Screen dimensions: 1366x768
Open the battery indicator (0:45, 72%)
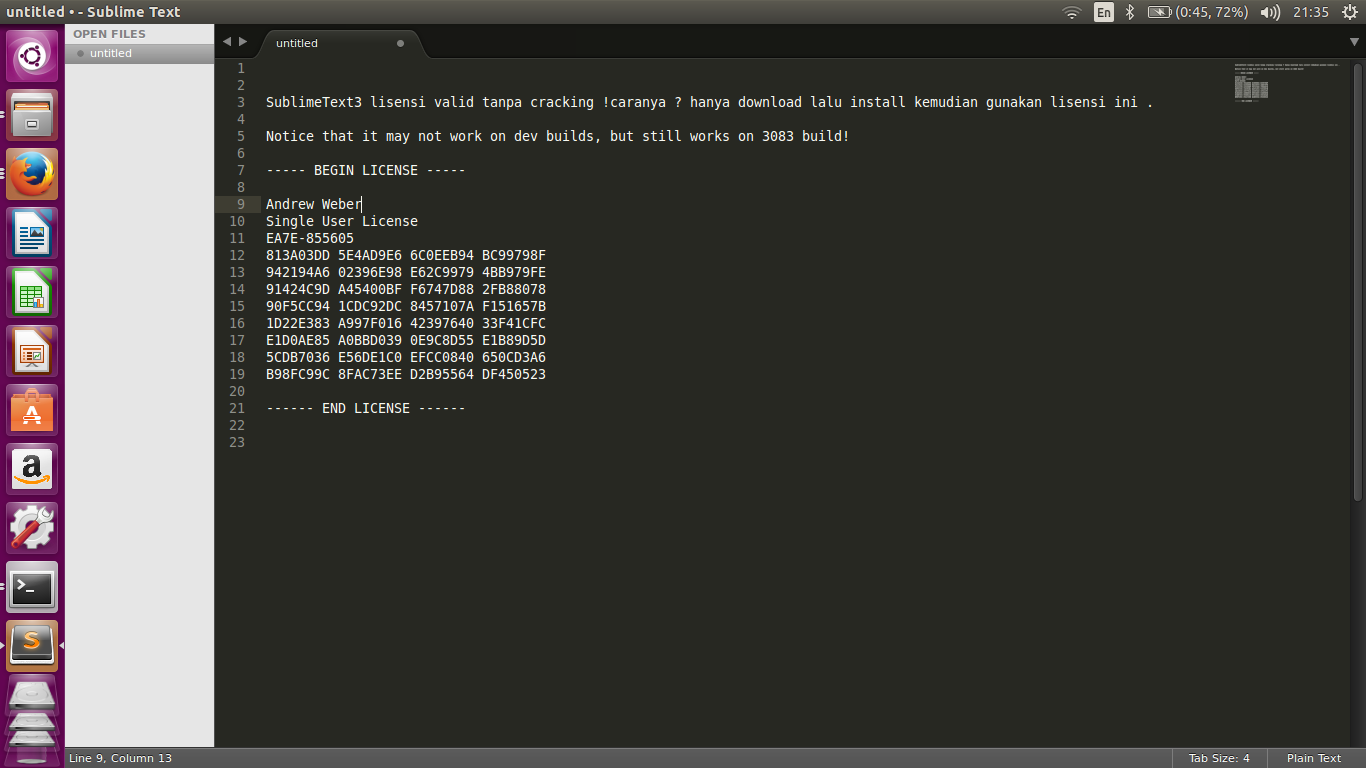click(1197, 12)
